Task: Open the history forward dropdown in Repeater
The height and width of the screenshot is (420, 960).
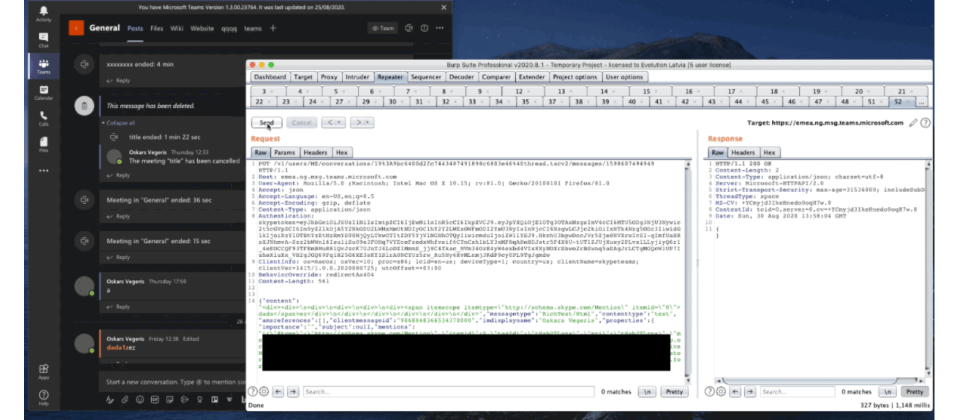Action: tap(362, 122)
